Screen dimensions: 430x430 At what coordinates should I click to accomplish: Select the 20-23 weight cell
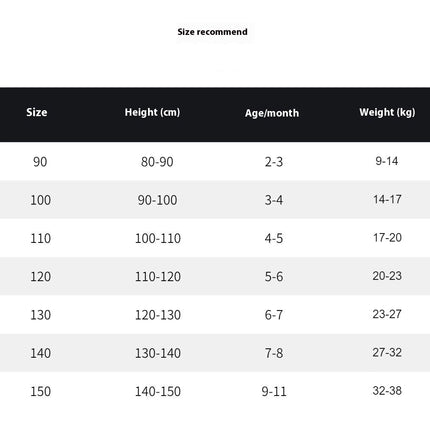387,276
